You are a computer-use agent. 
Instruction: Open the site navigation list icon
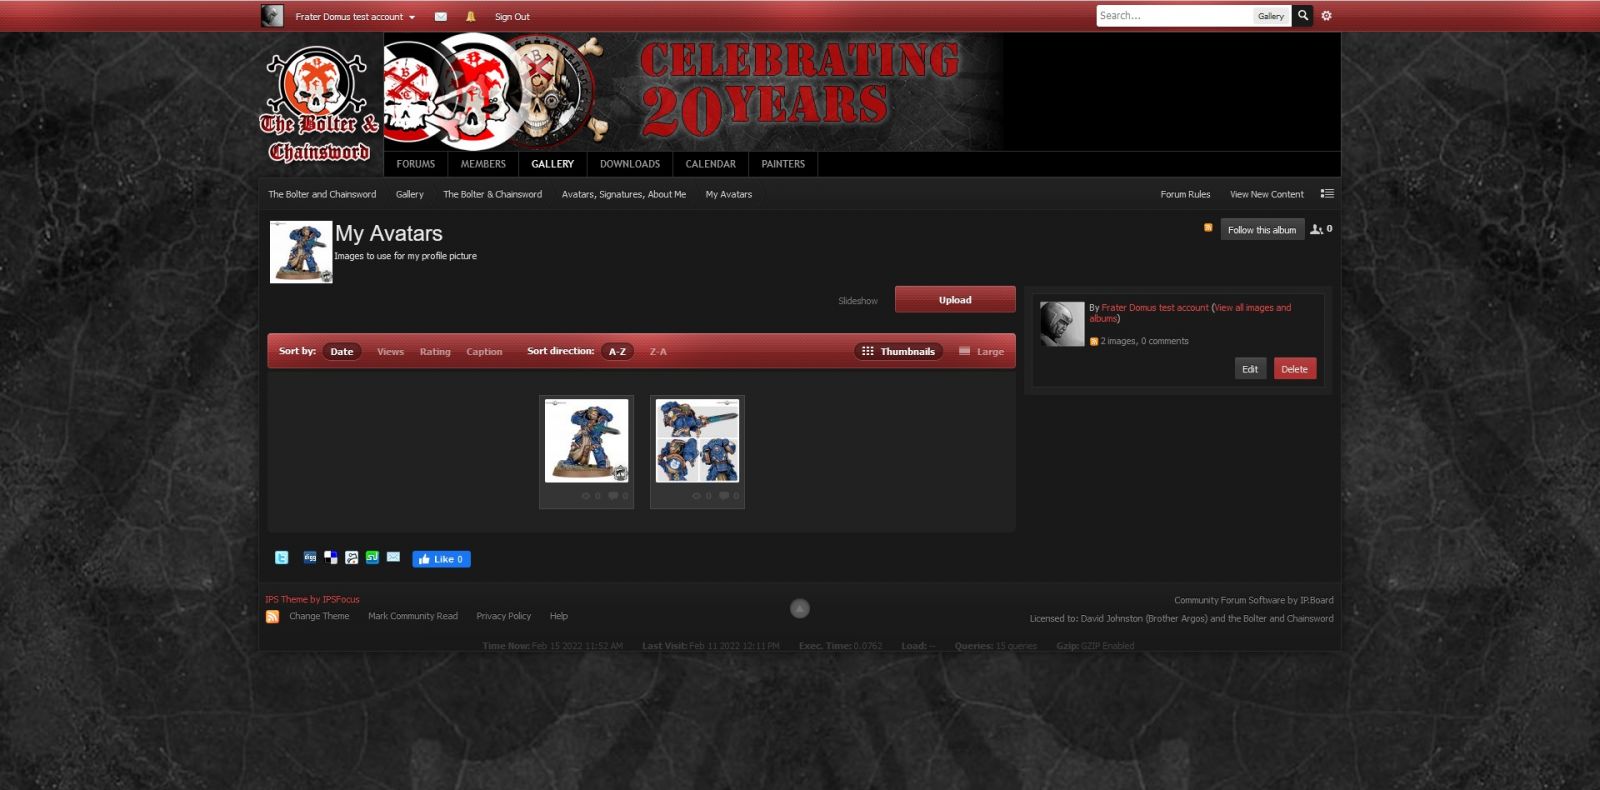pos(1327,194)
